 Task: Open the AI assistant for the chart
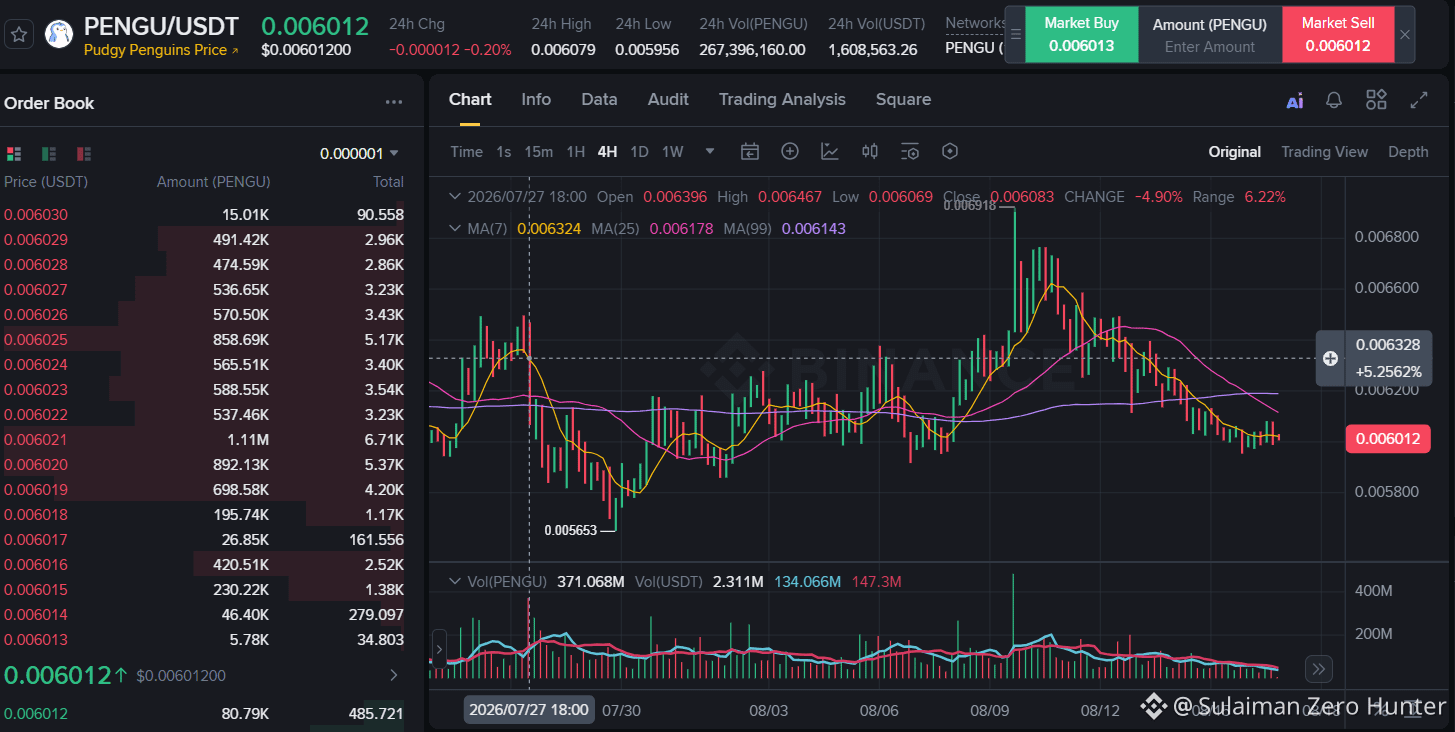pyautogui.click(x=1295, y=100)
